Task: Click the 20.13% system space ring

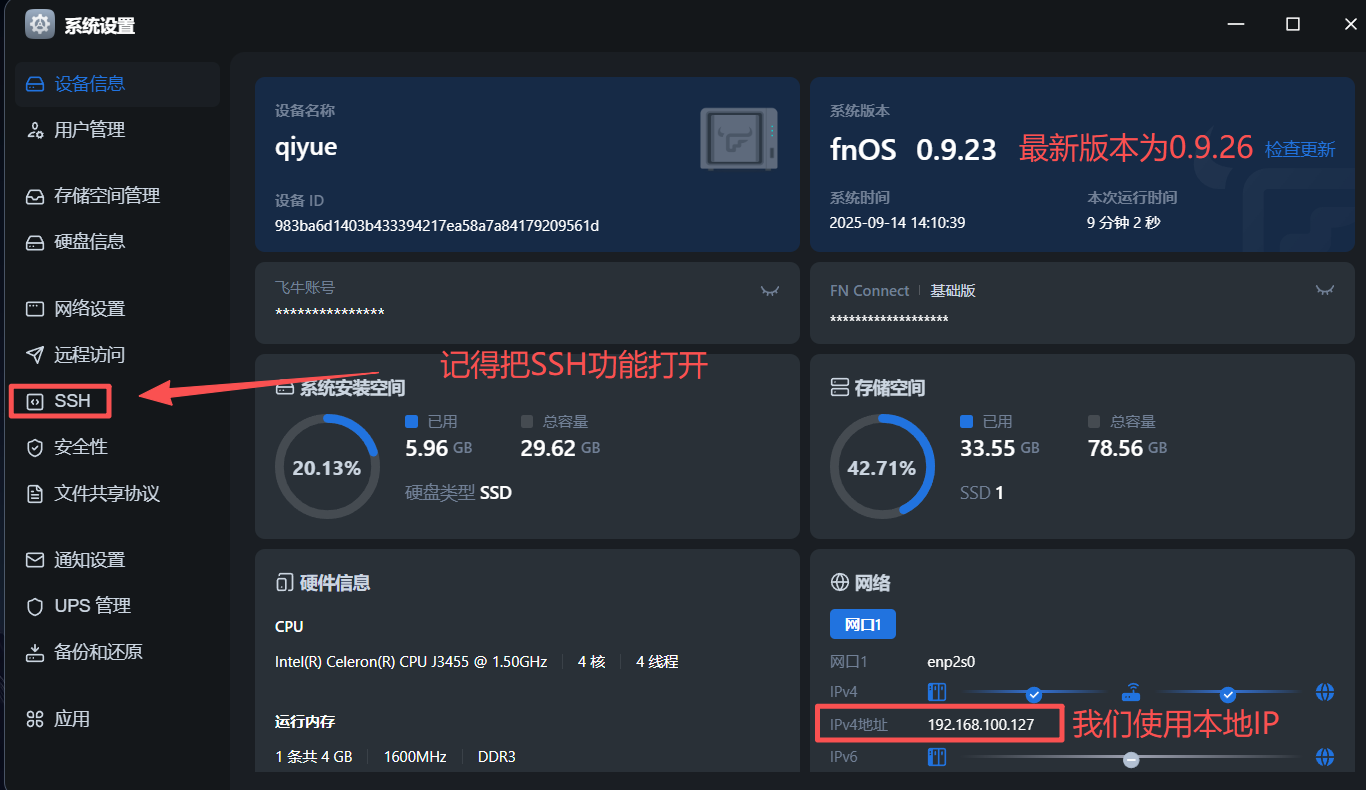Action: (327, 467)
